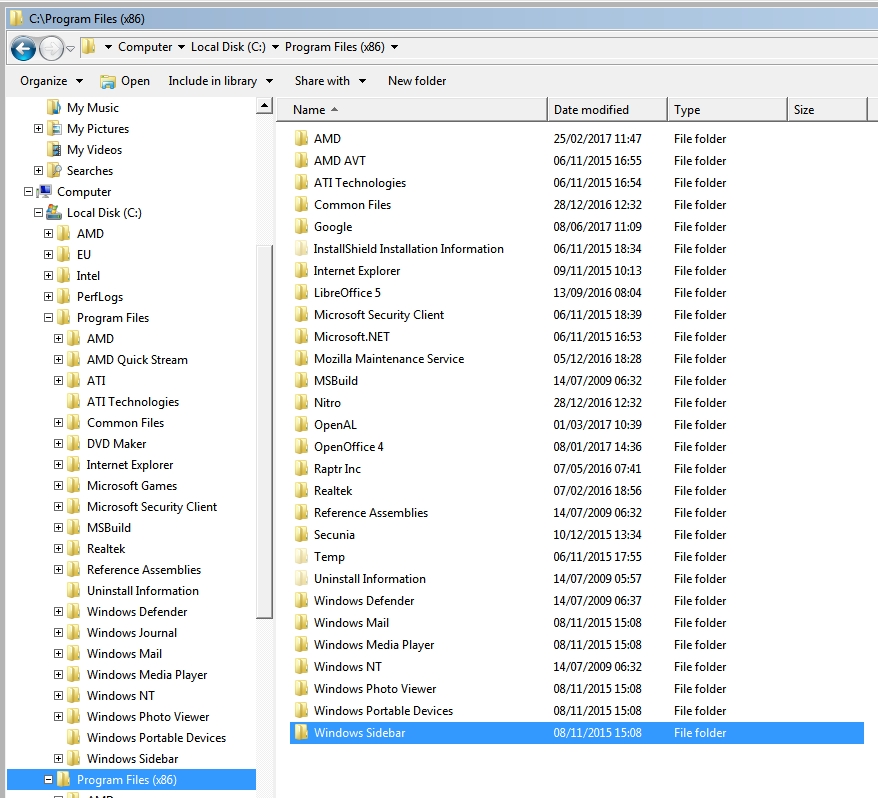Select ATI Technologies folder icon in file list
This screenshot has width=878, height=798.
[301, 183]
